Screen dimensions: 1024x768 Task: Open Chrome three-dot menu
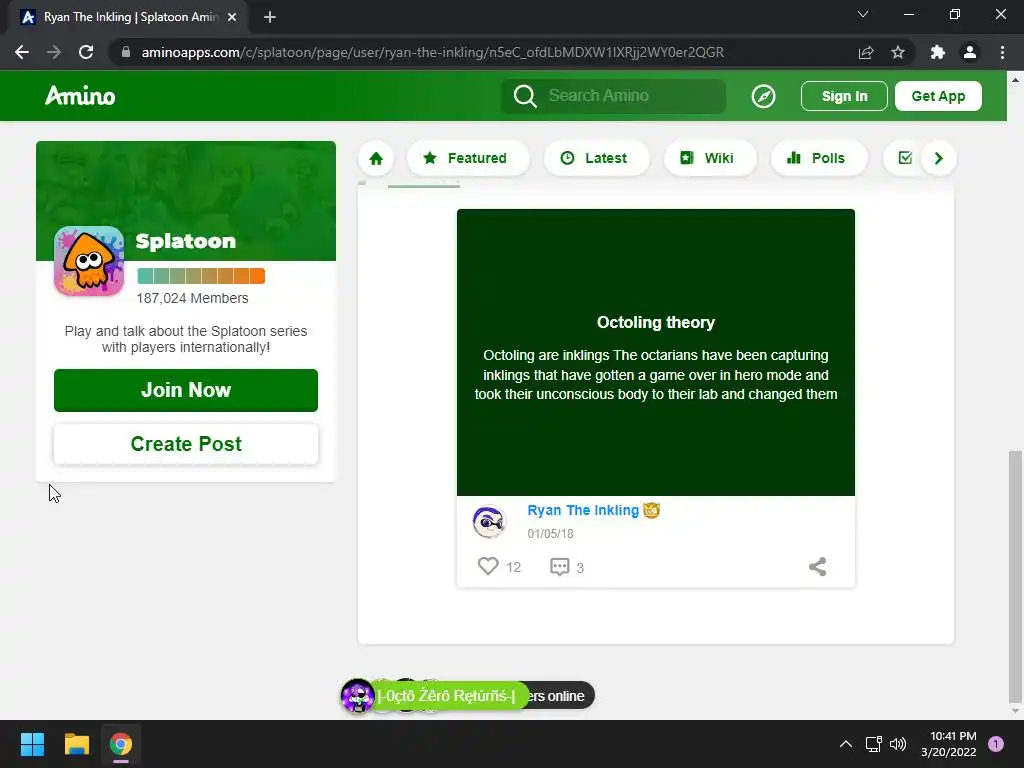[1002, 52]
